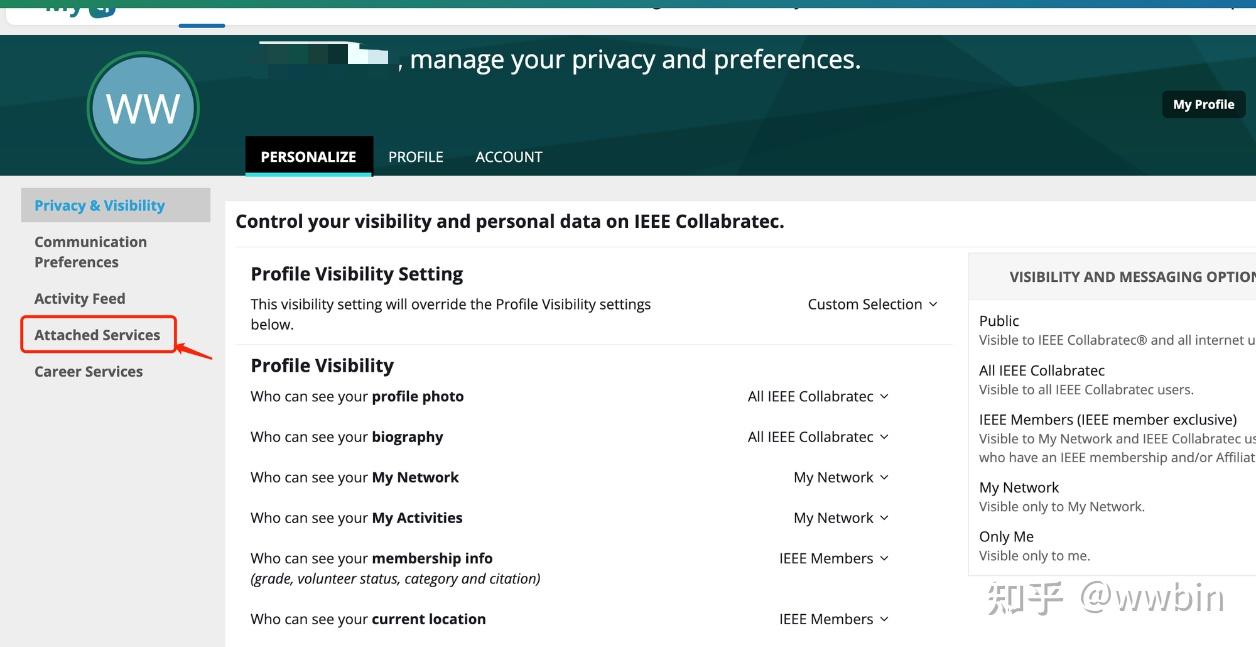
Task: Expand the My Network visibility dropdown
Action: (x=841, y=478)
